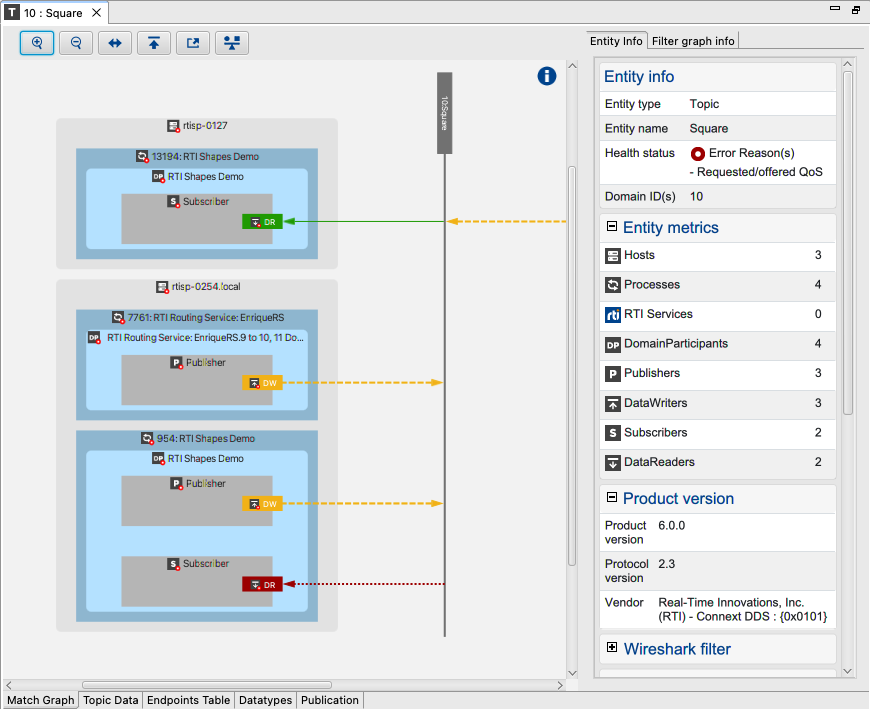
Task: Click the zoom out toolbar button
Action: [76, 43]
